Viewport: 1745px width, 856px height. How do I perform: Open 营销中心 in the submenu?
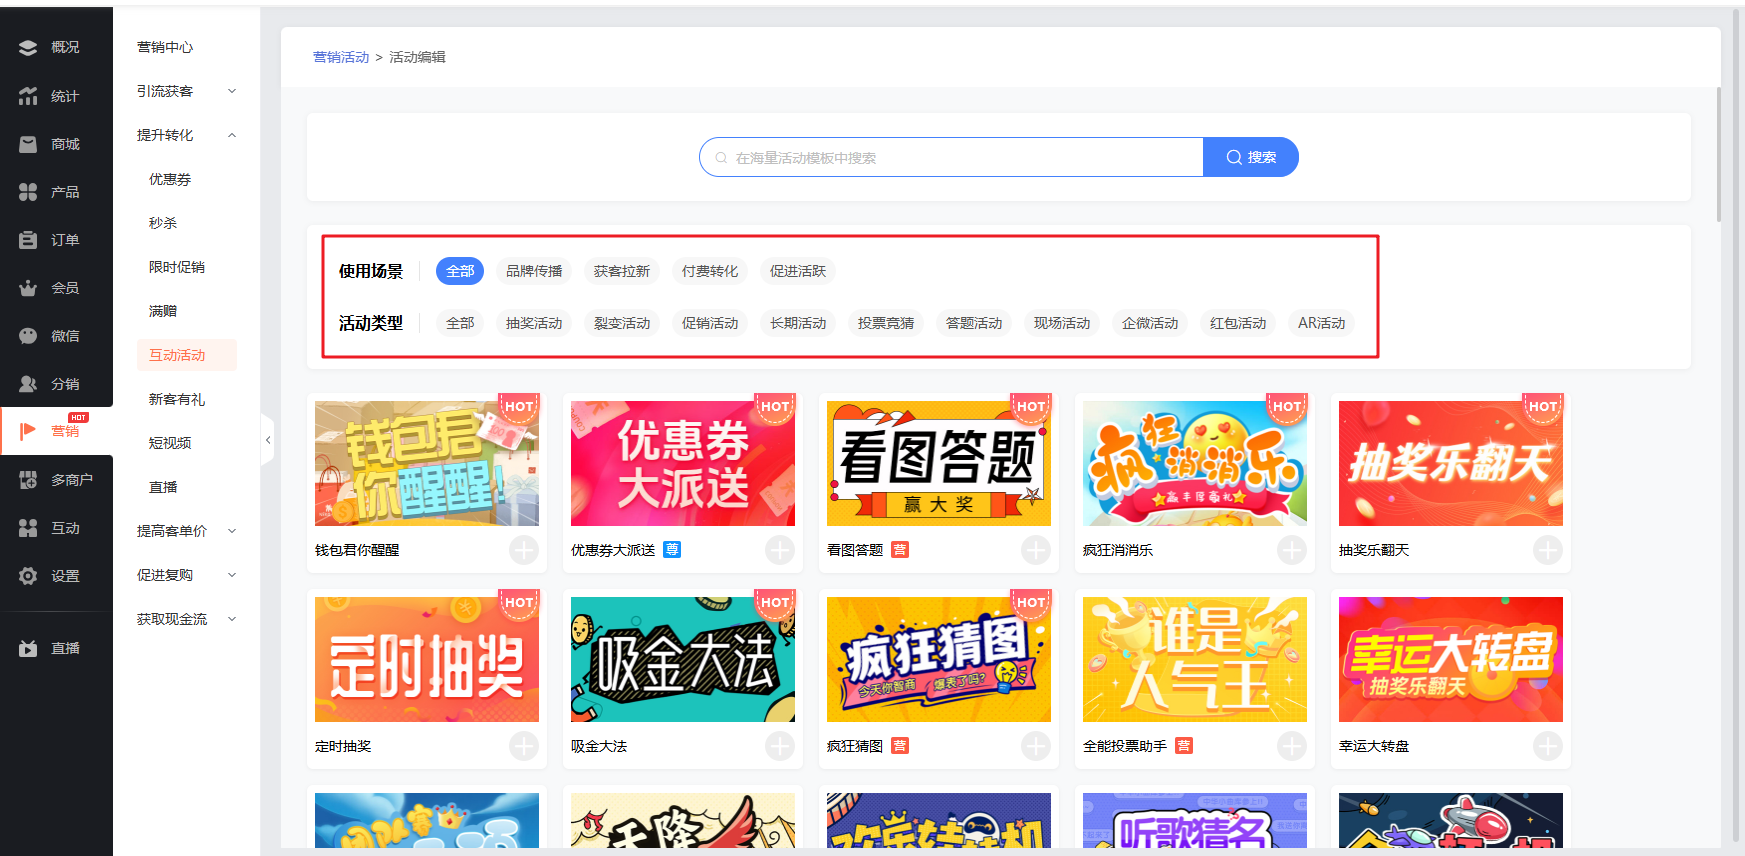click(x=165, y=47)
